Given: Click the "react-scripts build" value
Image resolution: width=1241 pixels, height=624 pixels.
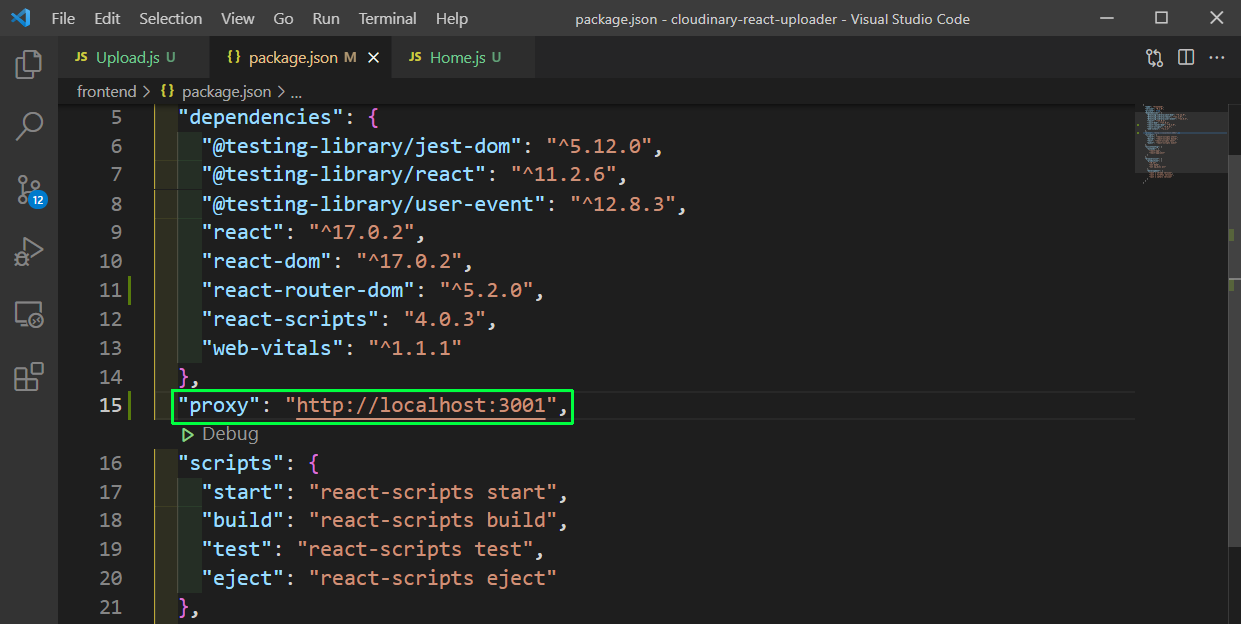Looking at the screenshot, I should (x=433, y=520).
